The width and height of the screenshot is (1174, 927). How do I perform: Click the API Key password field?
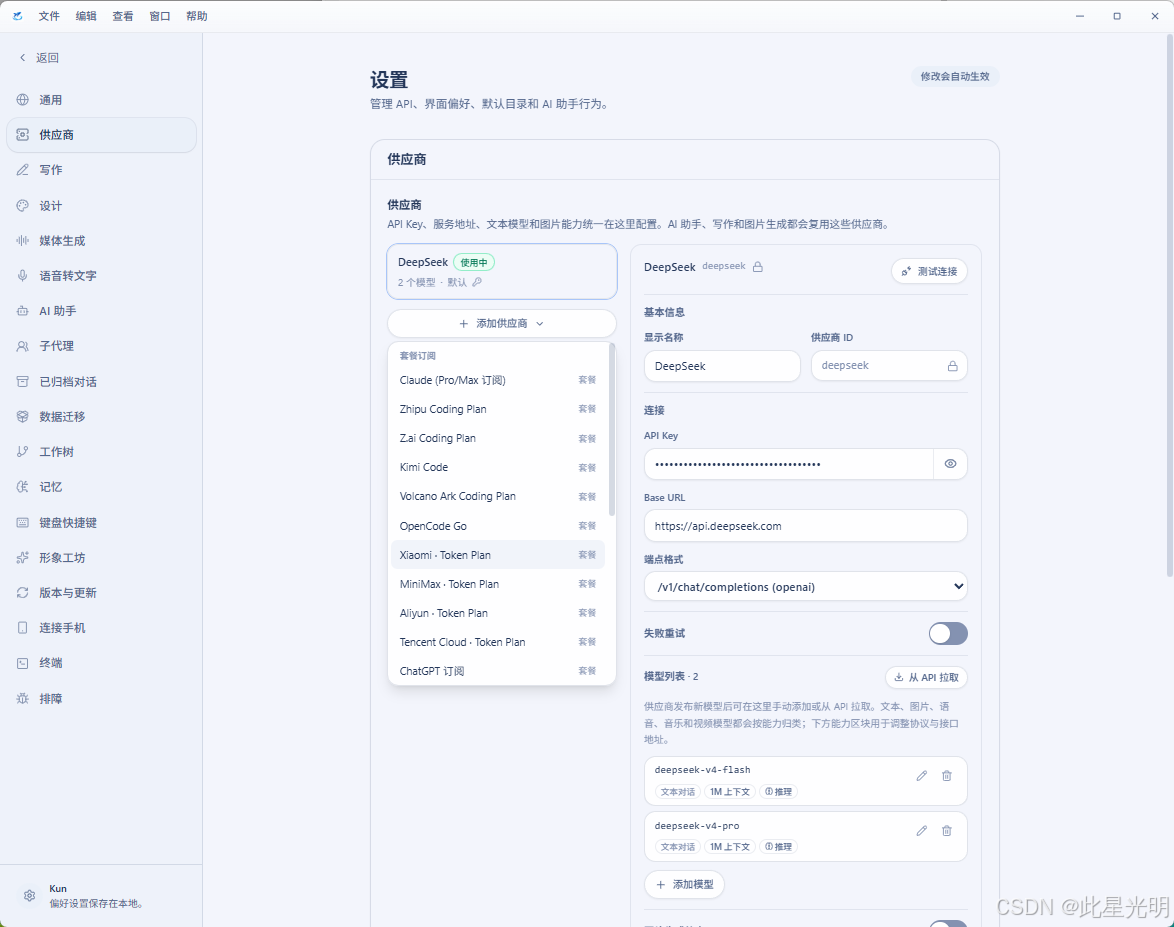[x=788, y=464]
